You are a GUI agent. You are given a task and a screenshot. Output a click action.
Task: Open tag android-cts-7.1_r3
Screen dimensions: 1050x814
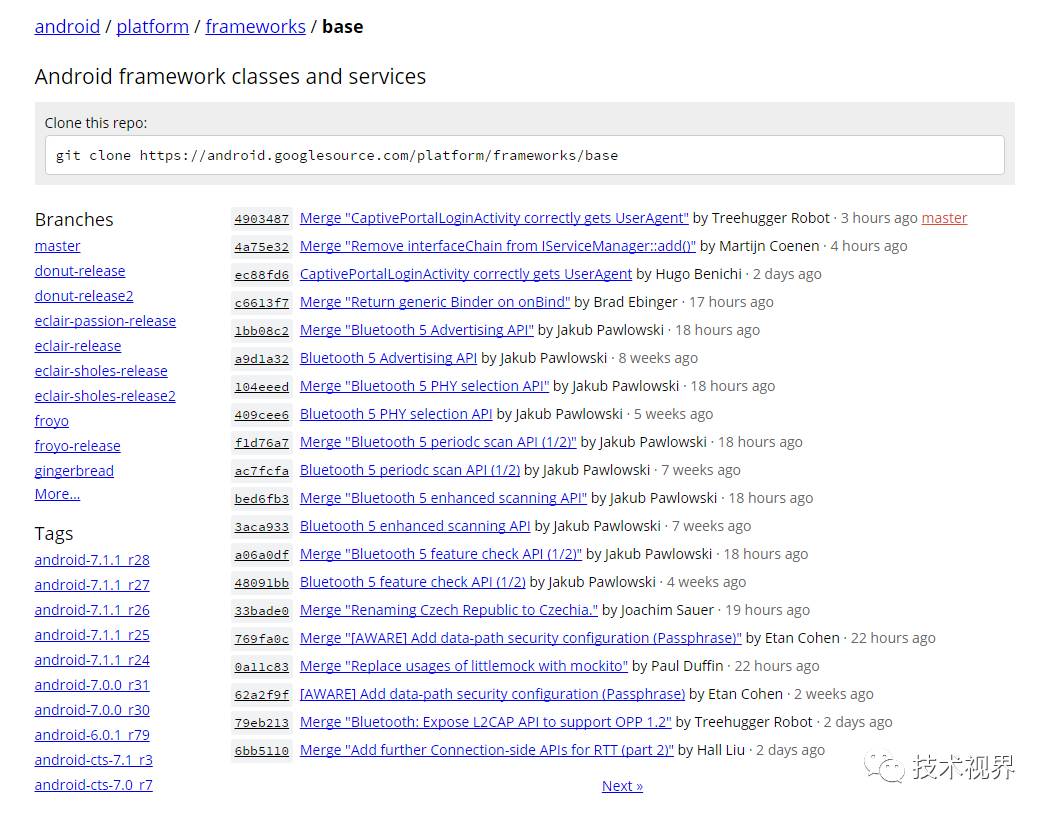[94, 760]
